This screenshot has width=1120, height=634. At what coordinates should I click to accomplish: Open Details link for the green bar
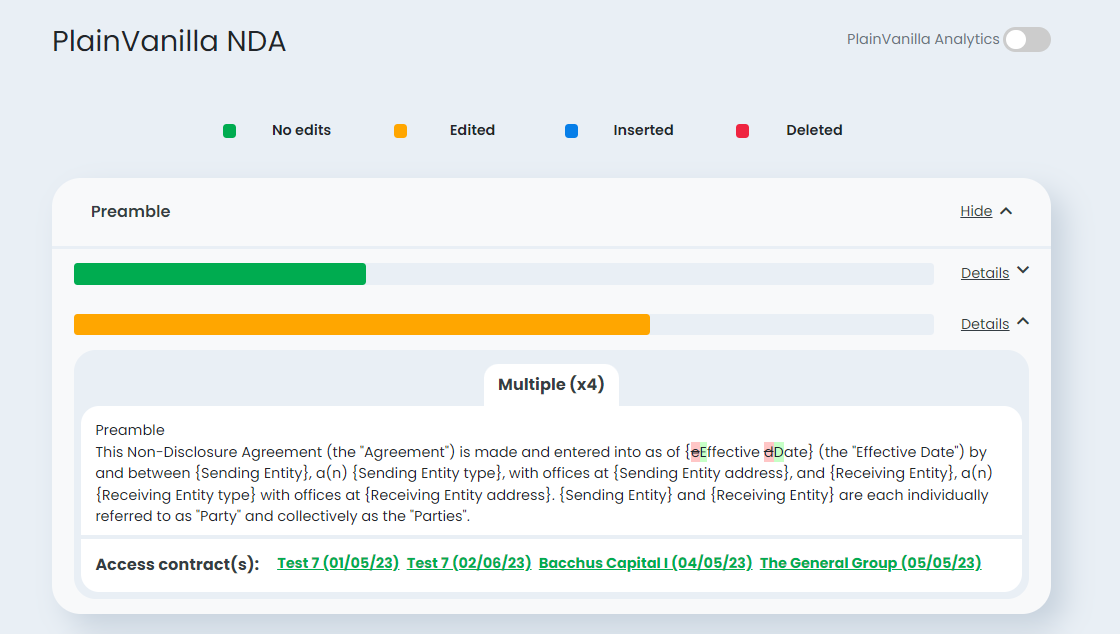pos(984,273)
